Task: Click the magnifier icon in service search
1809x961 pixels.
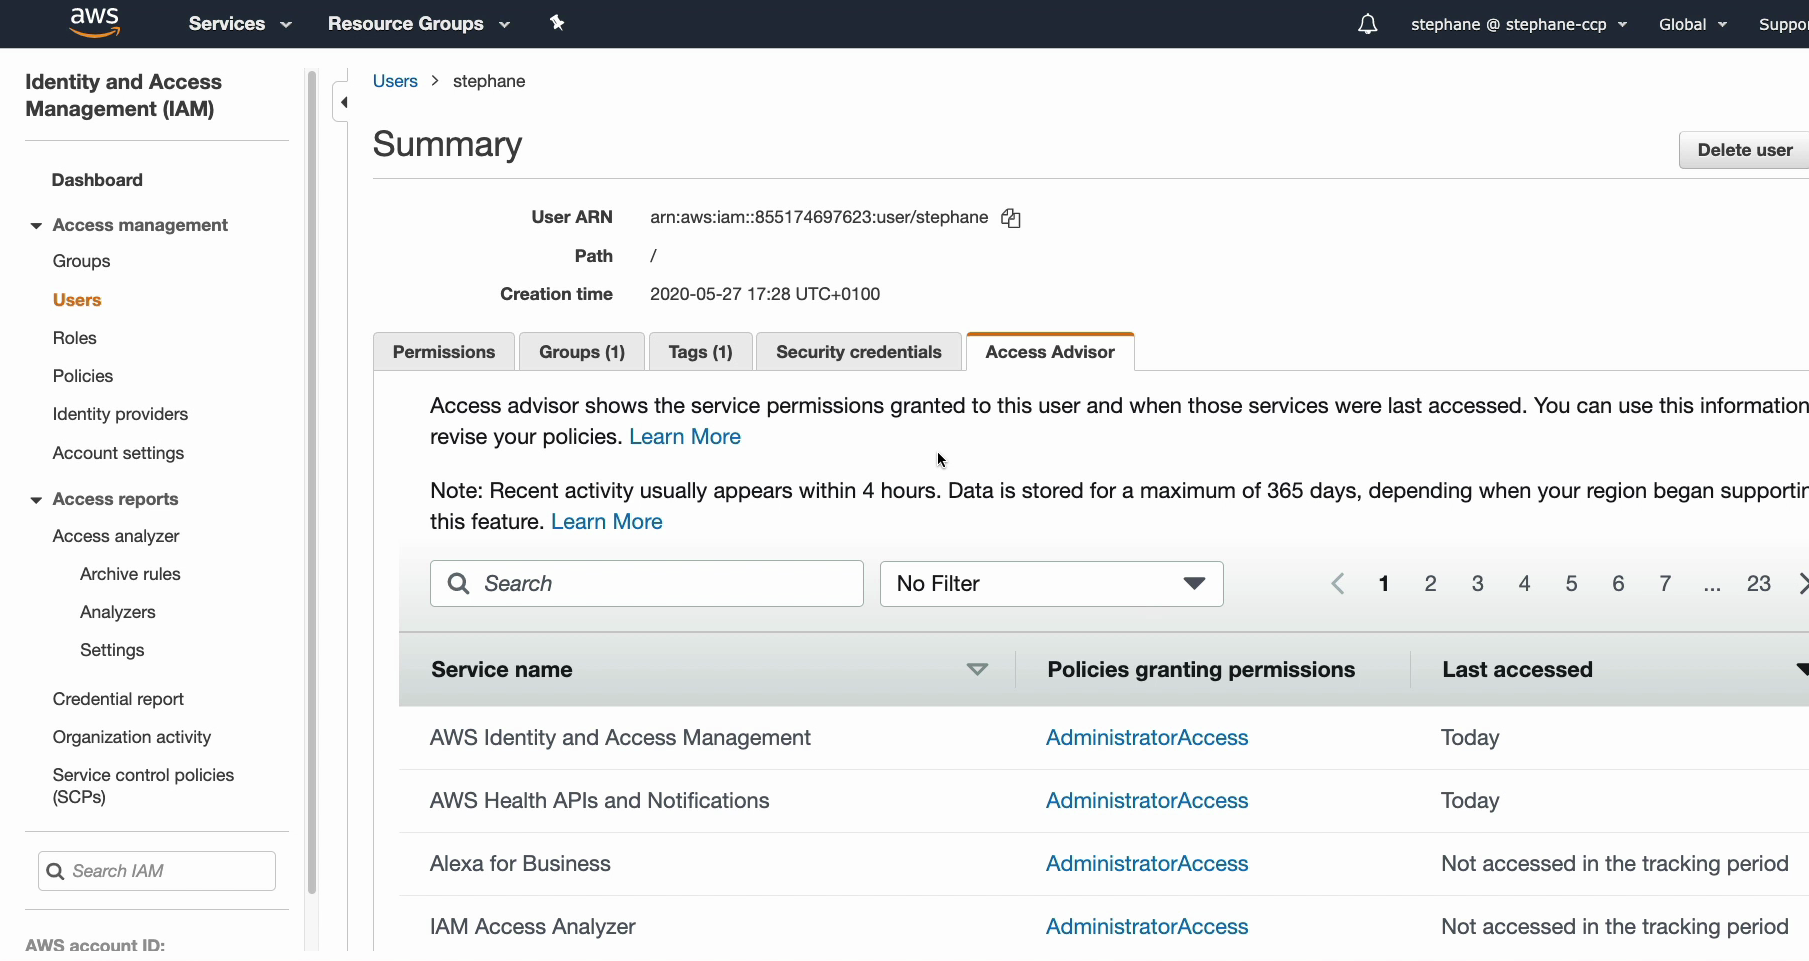Action: pyautogui.click(x=458, y=583)
